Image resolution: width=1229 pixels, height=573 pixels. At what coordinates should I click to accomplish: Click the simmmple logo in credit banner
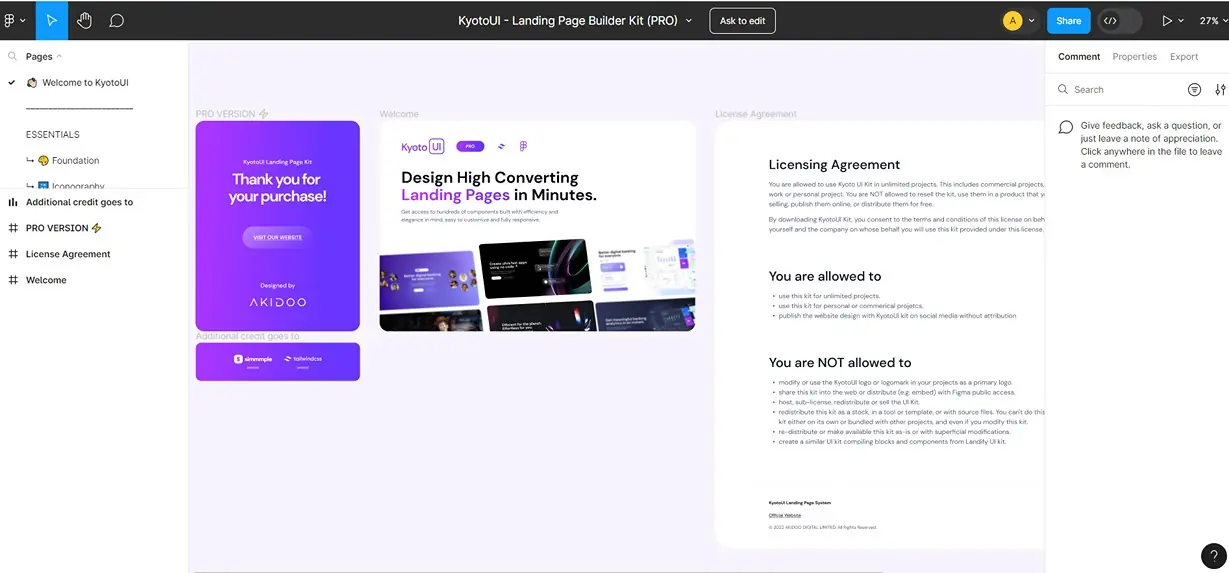click(x=252, y=358)
